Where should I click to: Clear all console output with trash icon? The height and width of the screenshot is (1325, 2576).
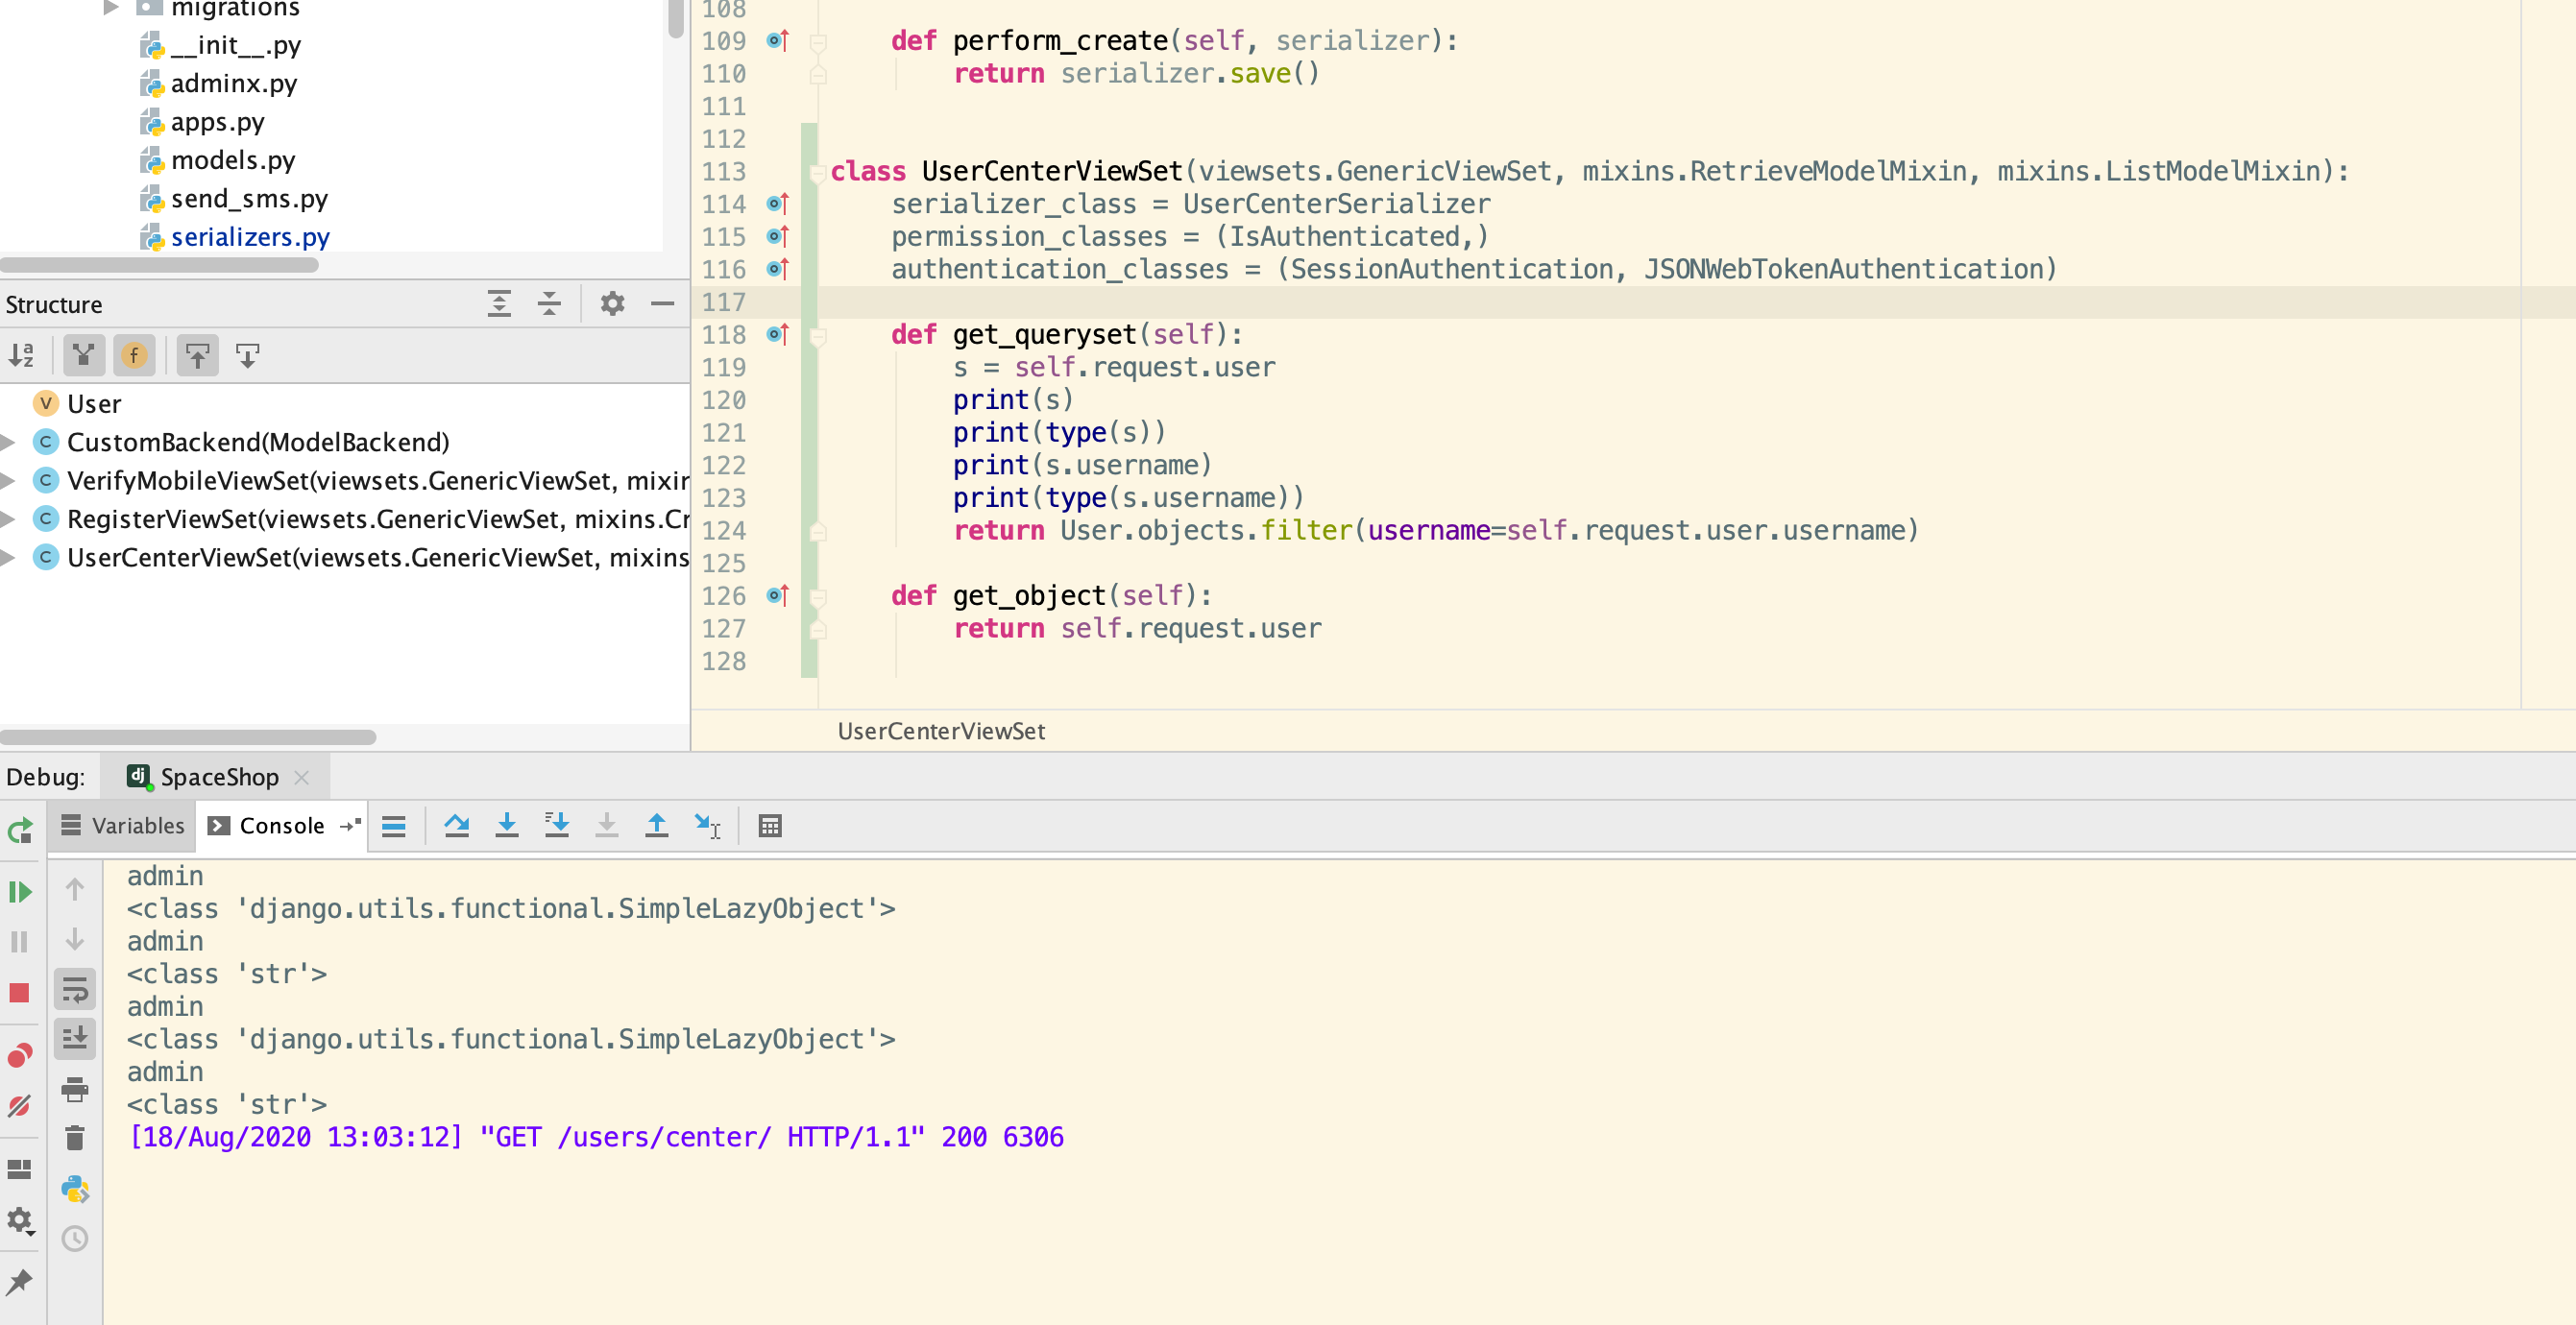tap(75, 1138)
